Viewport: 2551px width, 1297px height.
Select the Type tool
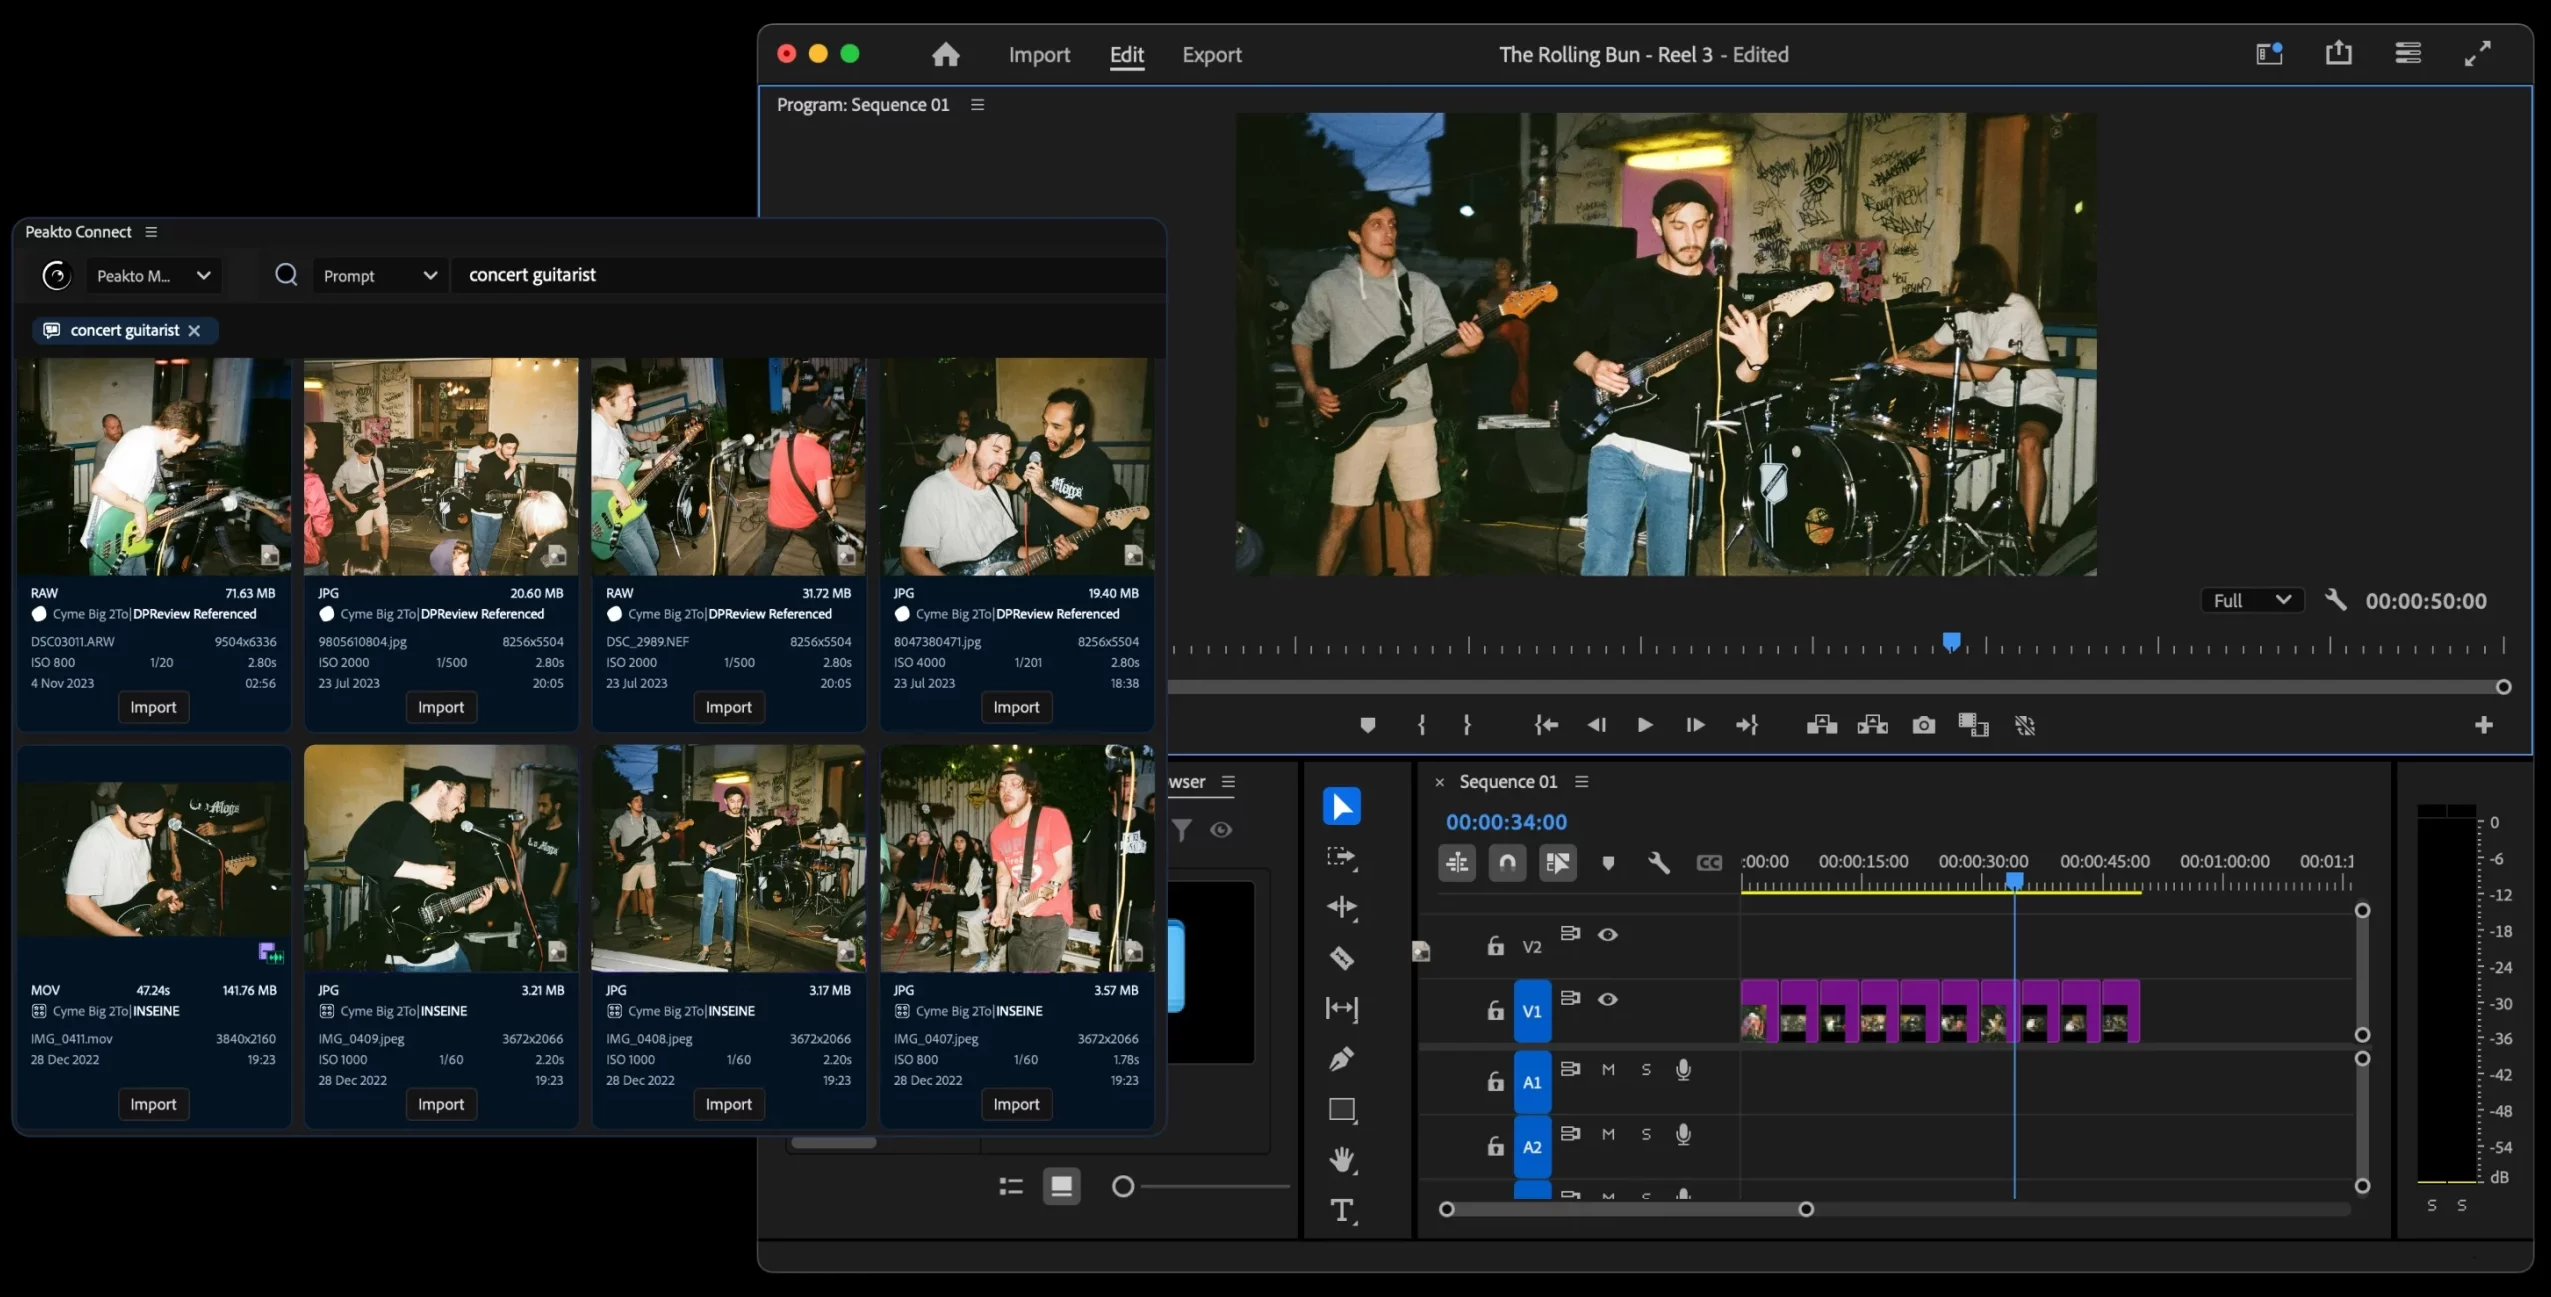[1341, 1210]
